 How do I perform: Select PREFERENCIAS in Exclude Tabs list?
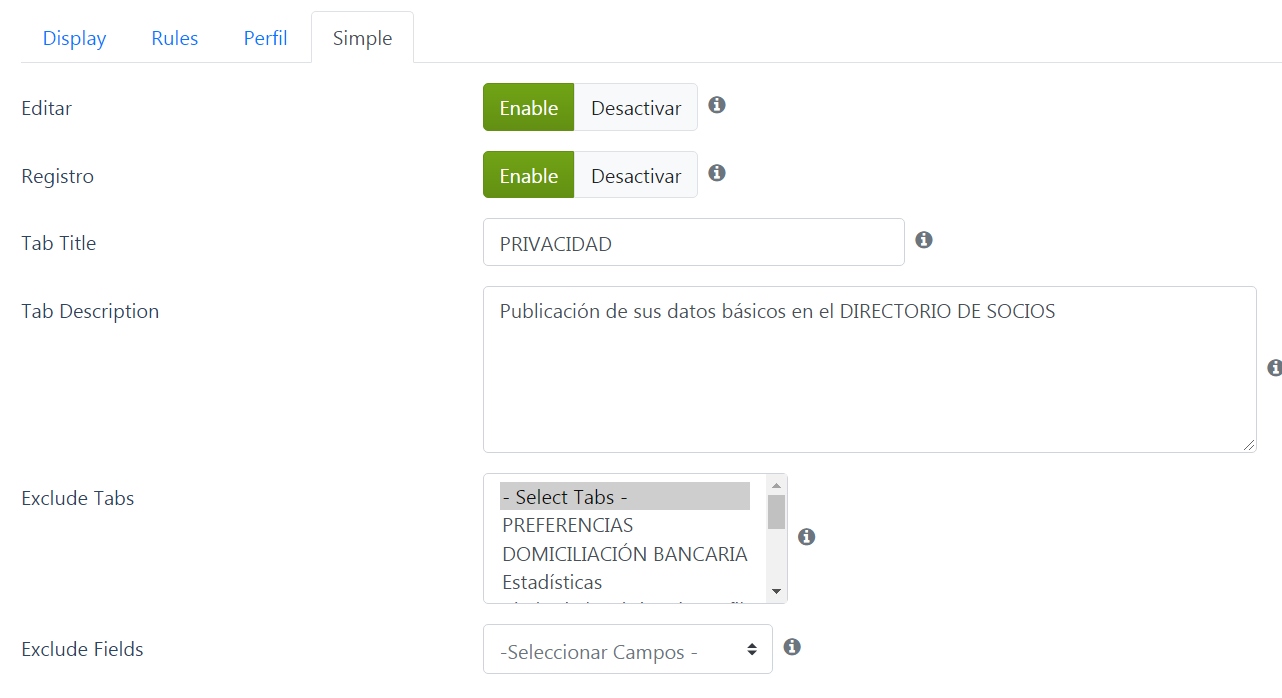coord(625,525)
